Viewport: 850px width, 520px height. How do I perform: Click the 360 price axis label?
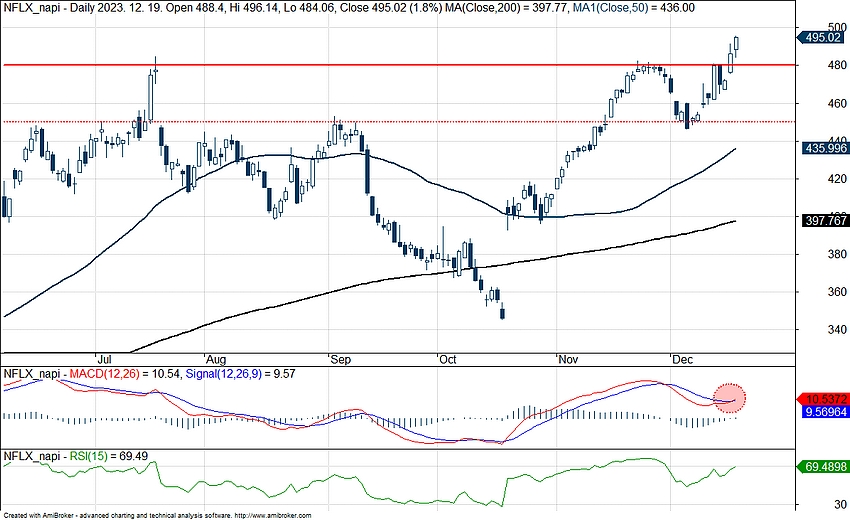pos(837,292)
